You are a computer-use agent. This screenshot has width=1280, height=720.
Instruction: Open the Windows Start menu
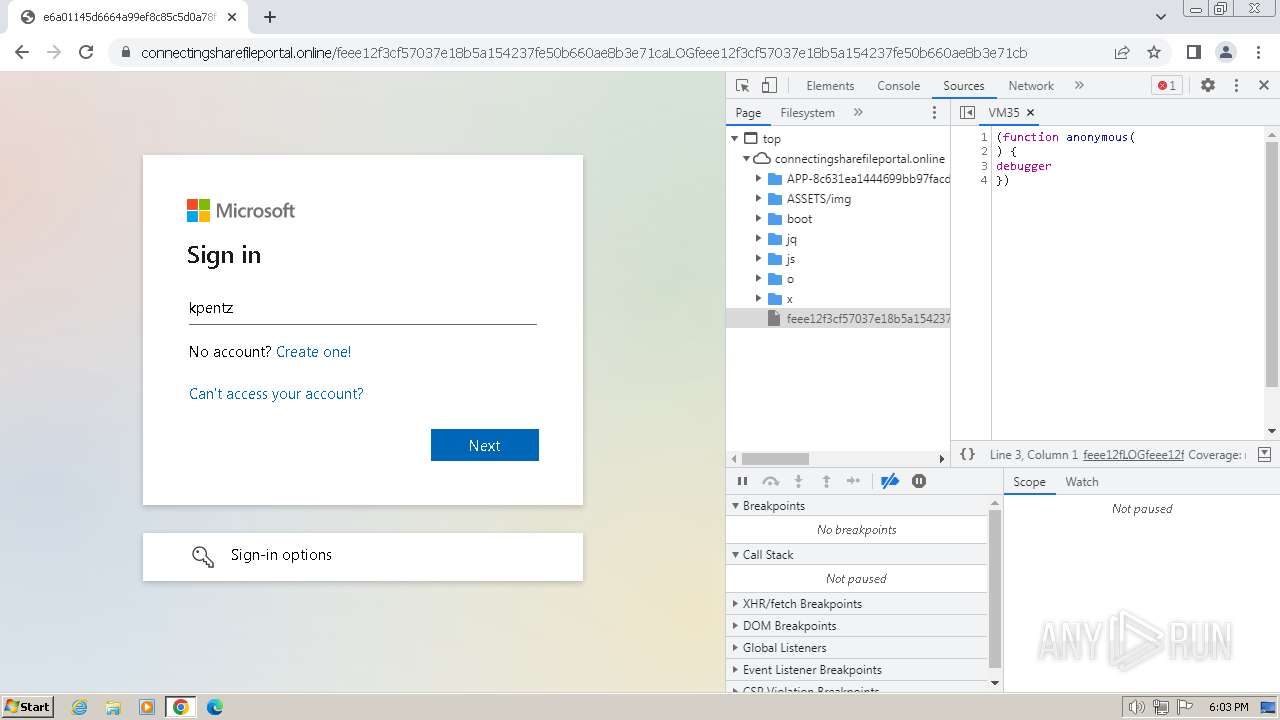coord(27,706)
